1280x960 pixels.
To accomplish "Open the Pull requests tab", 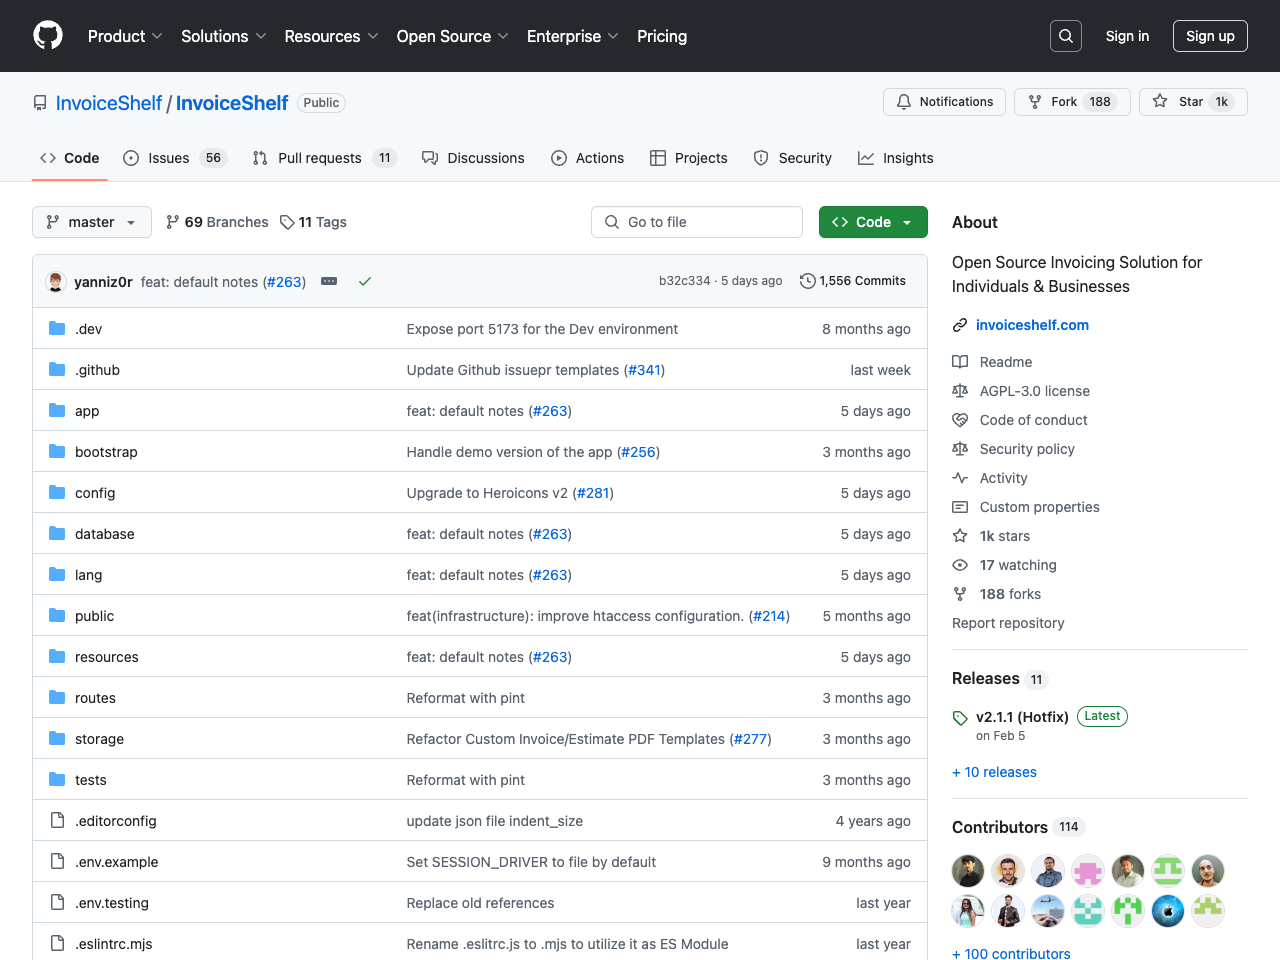I will click(x=324, y=158).
